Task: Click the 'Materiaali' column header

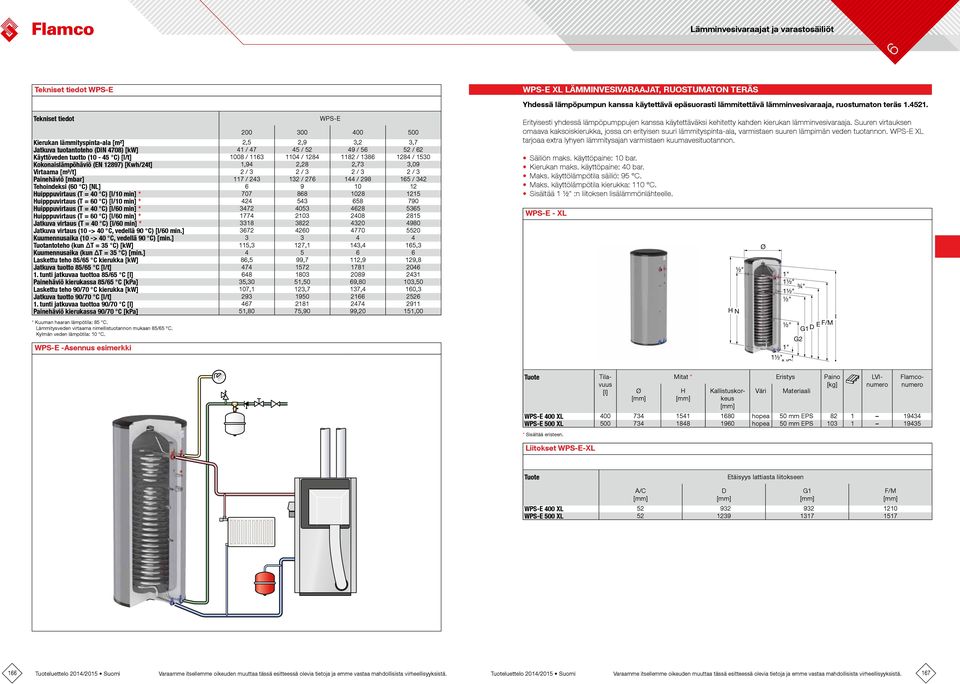Action: pyautogui.click(x=796, y=391)
